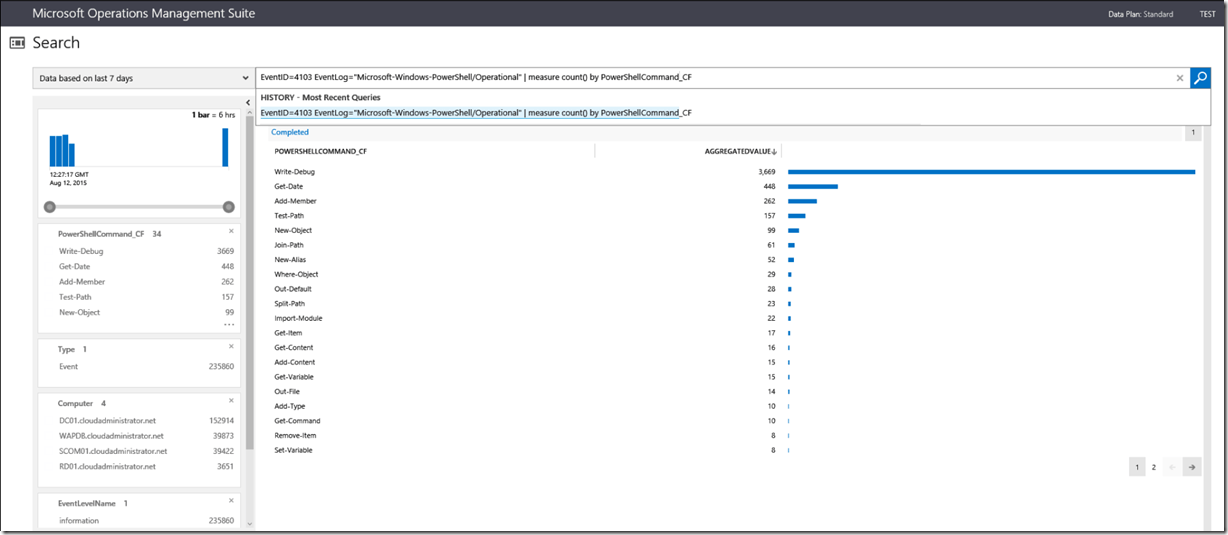Close the PowerShellCommand_CF filter panel
1228x535 pixels.
point(231,231)
